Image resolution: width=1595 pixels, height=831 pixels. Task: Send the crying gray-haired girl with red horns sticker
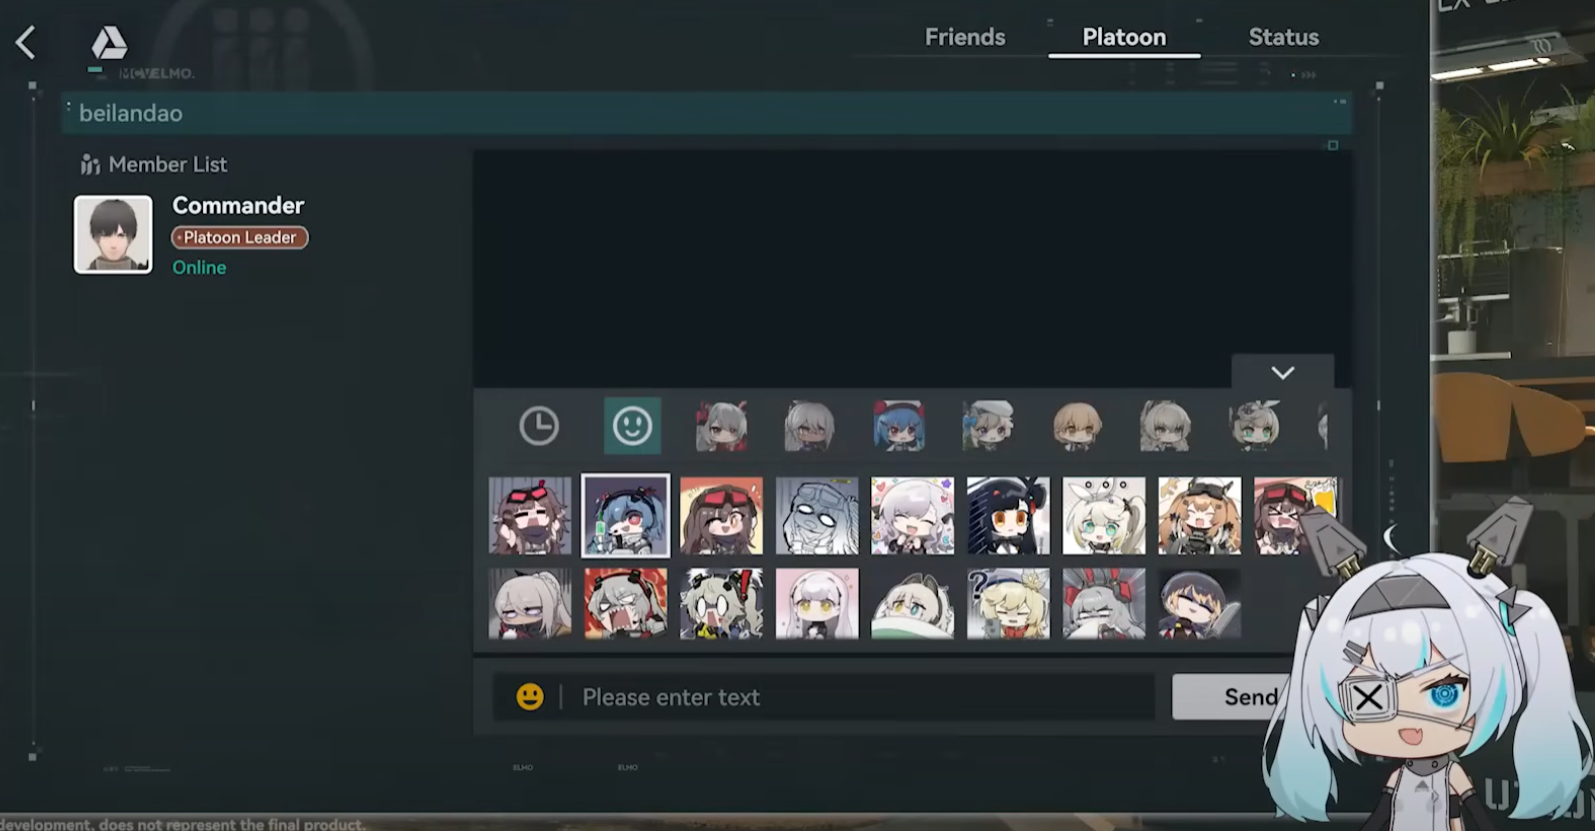point(1104,604)
